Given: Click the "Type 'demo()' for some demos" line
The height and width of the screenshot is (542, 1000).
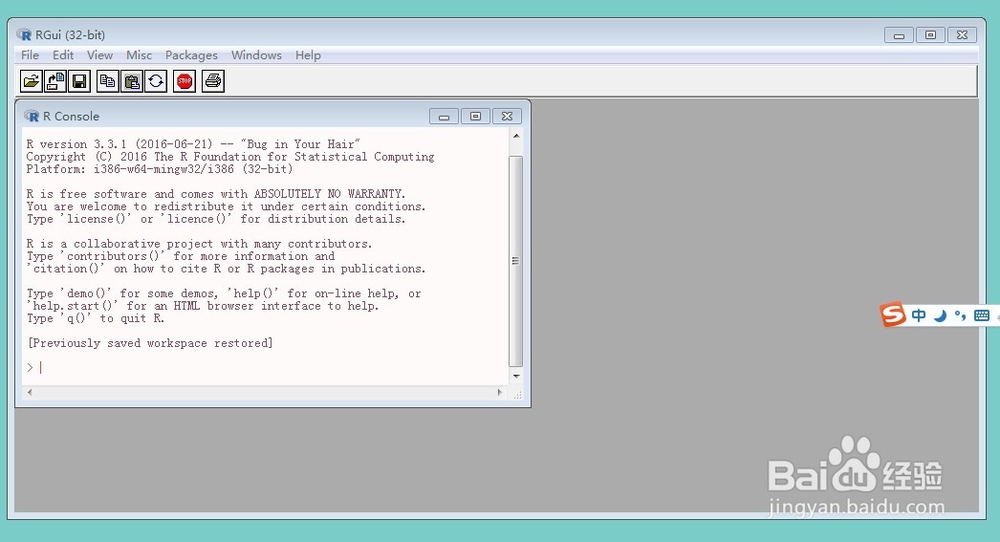Looking at the screenshot, I should [x=224, y=293].
